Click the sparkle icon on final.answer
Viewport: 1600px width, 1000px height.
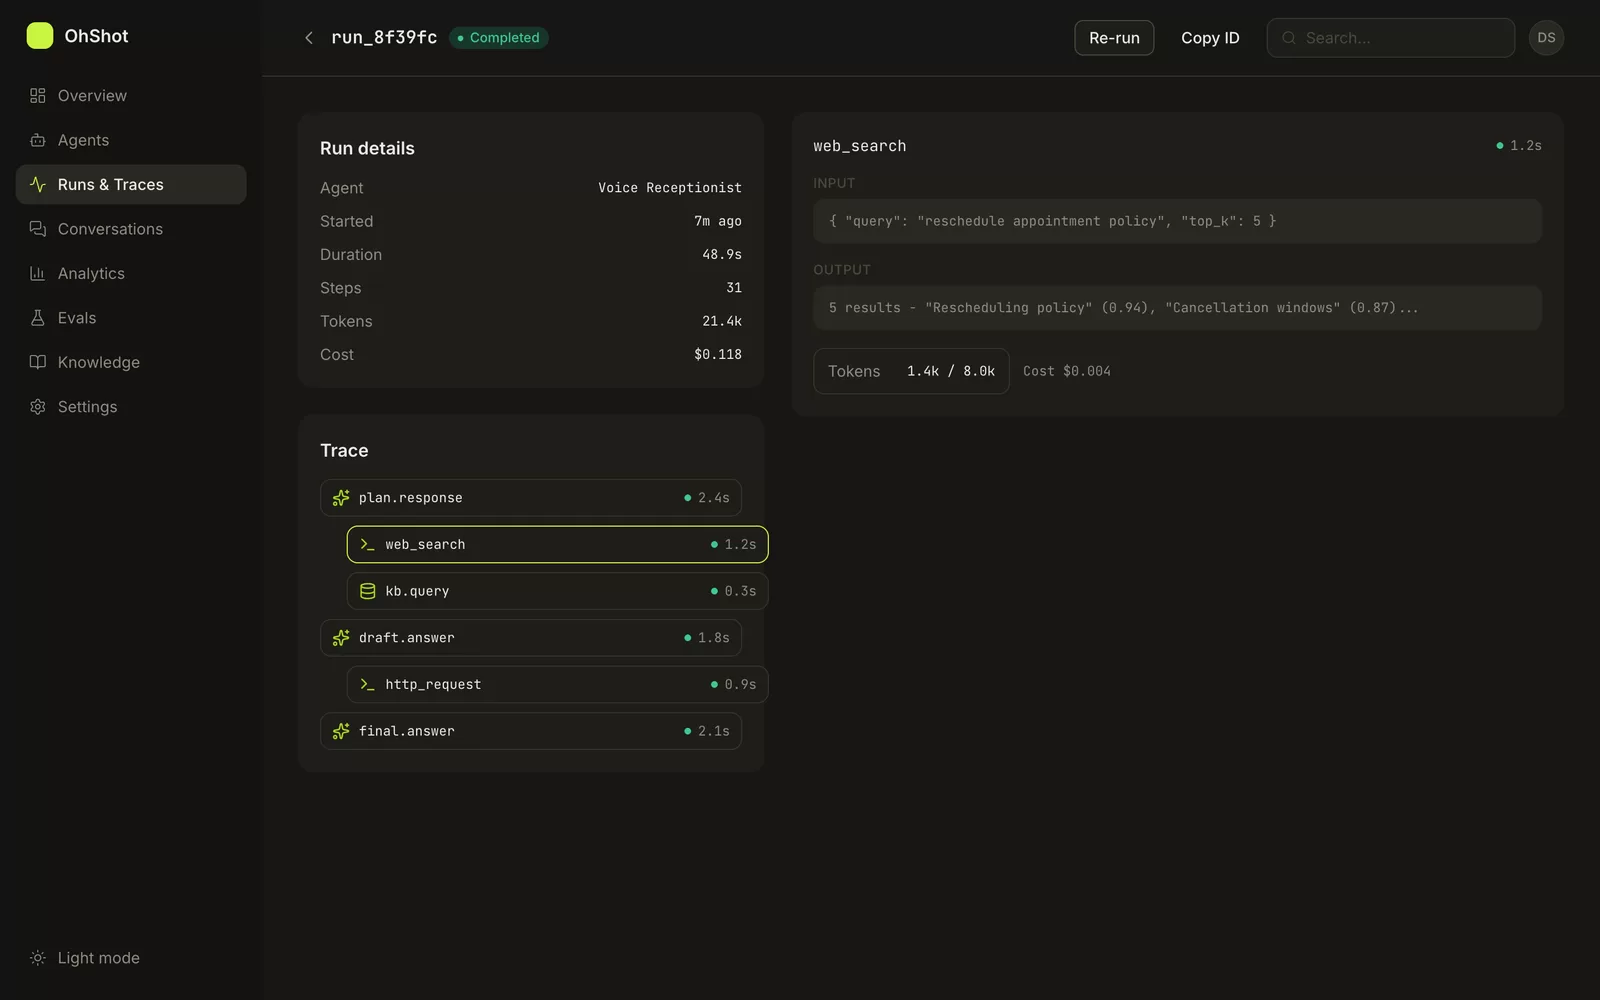click(341, 731)
